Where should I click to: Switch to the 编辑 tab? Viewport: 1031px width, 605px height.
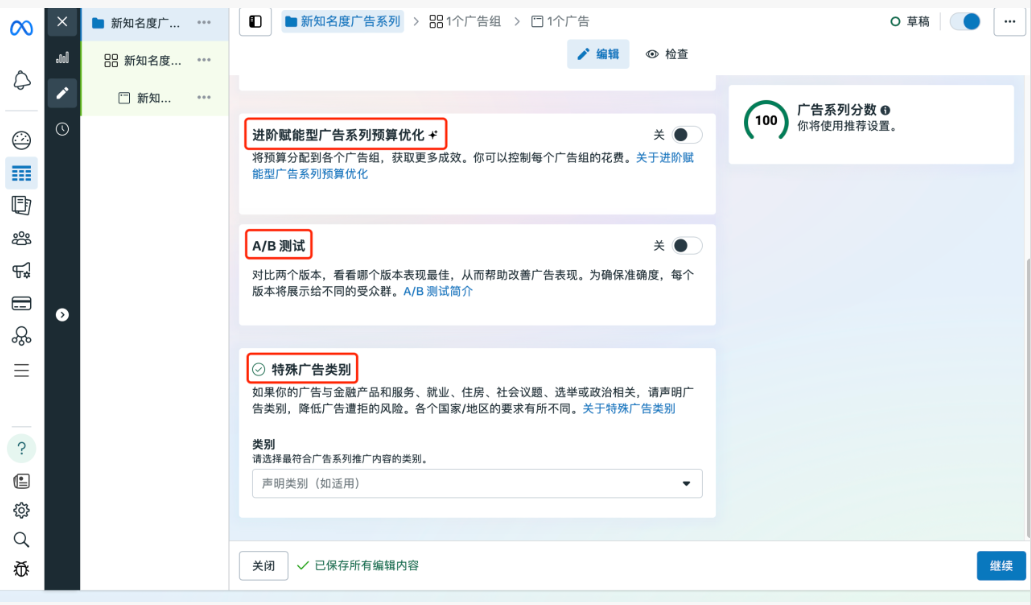(598, 54)
